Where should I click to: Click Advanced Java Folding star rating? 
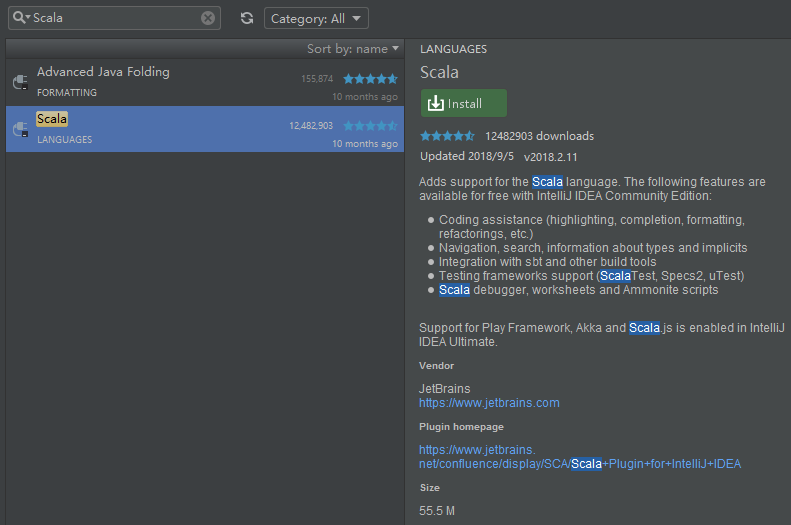[x=370, y=79]
